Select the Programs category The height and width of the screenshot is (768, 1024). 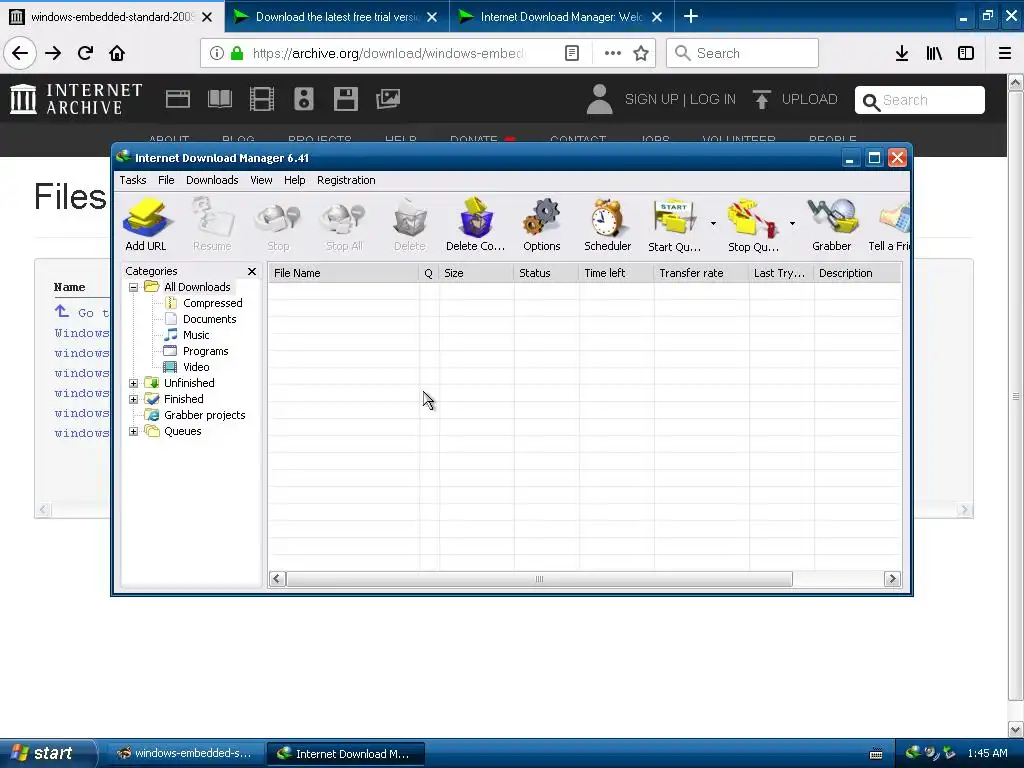[205, 351]
